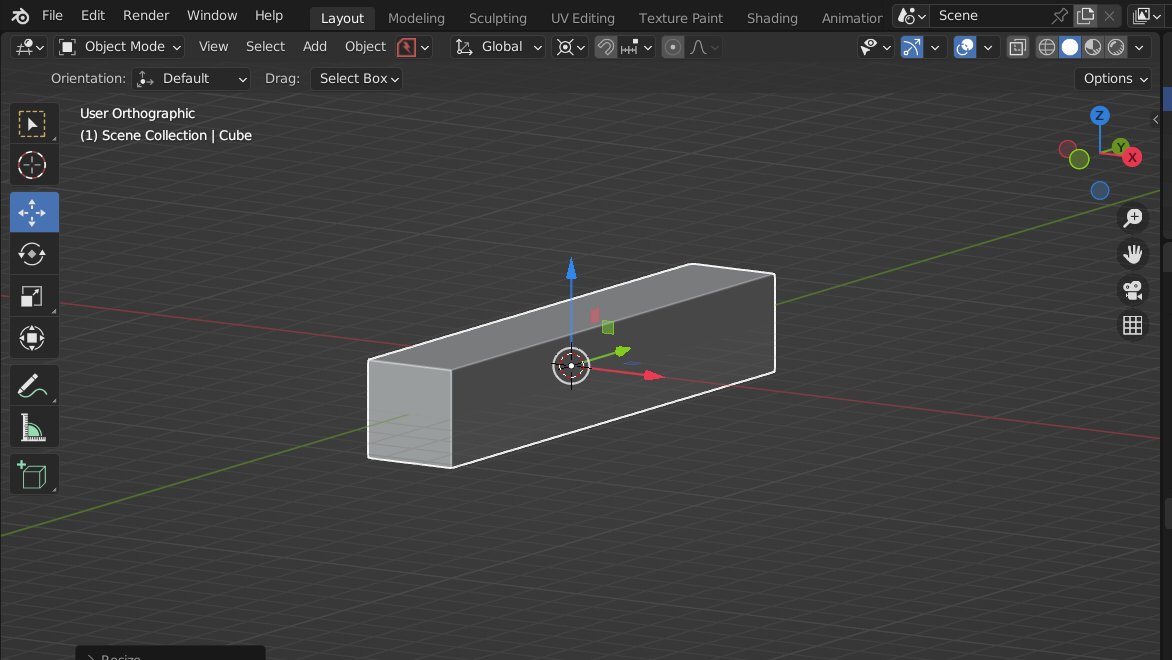Viewport: 1172px width, 660px height.
Task: Open the snapping options dropdown
Action: click(x=637, y=47)
